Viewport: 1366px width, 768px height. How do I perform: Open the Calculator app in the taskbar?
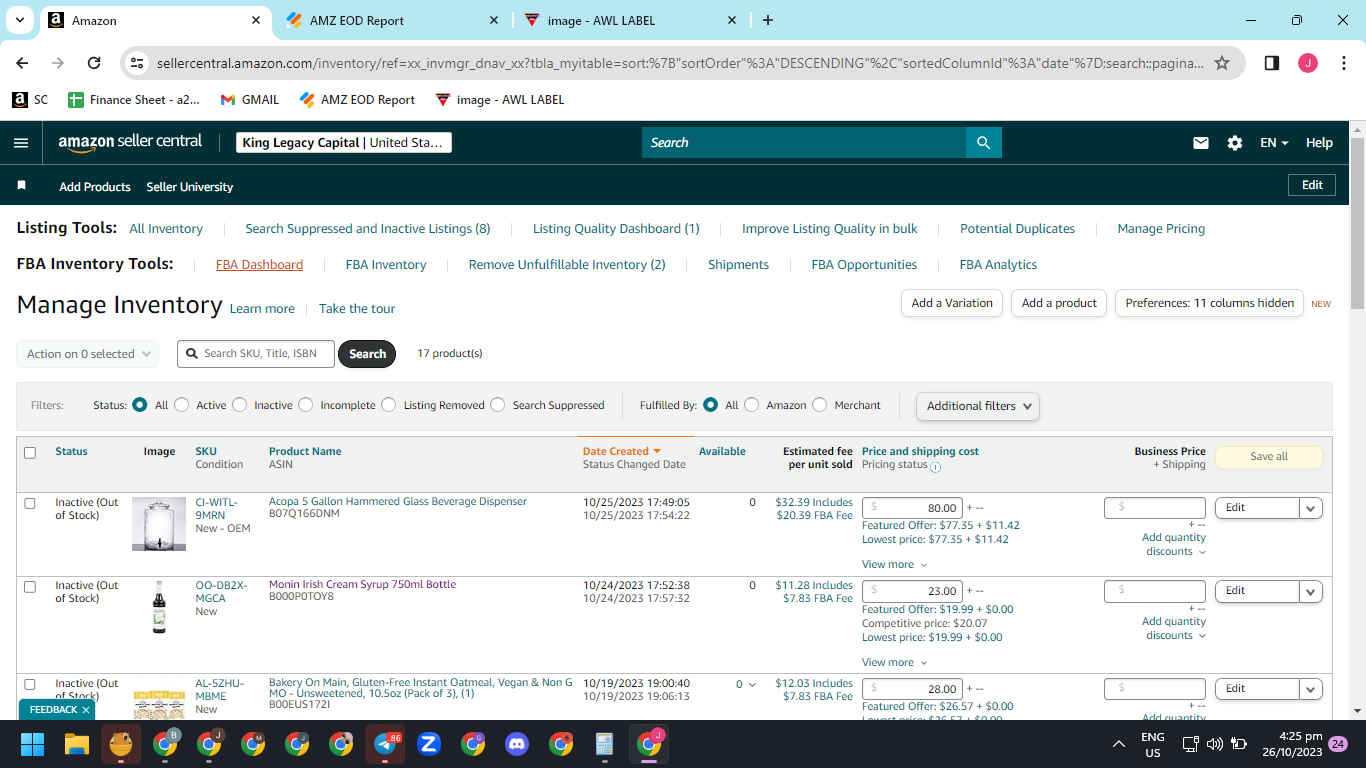(x=604, y=744)
